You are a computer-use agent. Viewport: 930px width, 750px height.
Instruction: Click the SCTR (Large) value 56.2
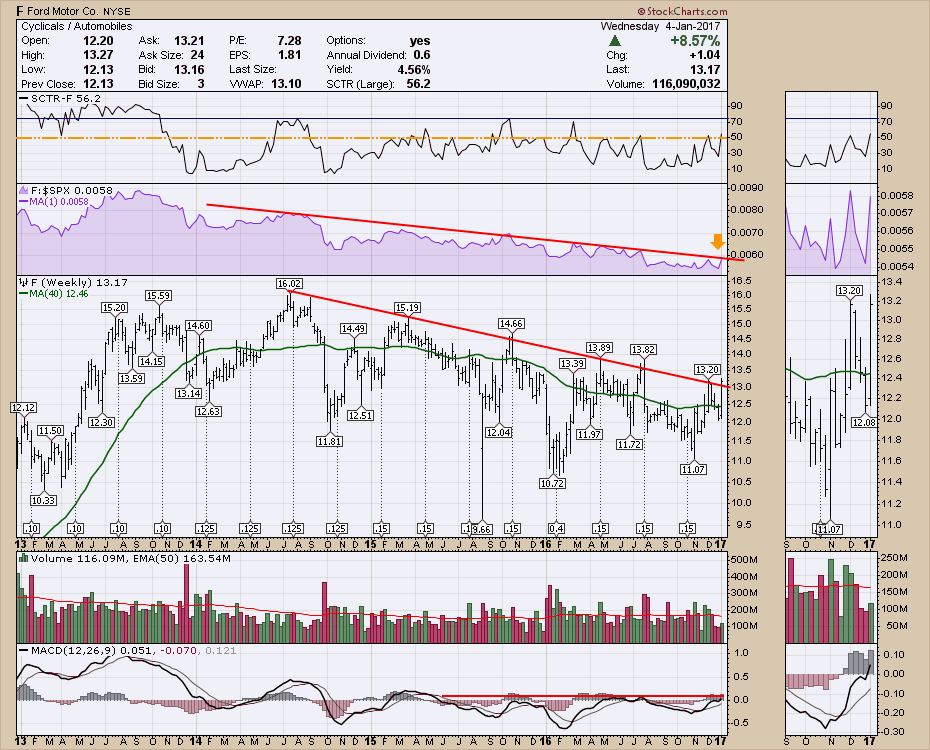click(x=418, y=84)
